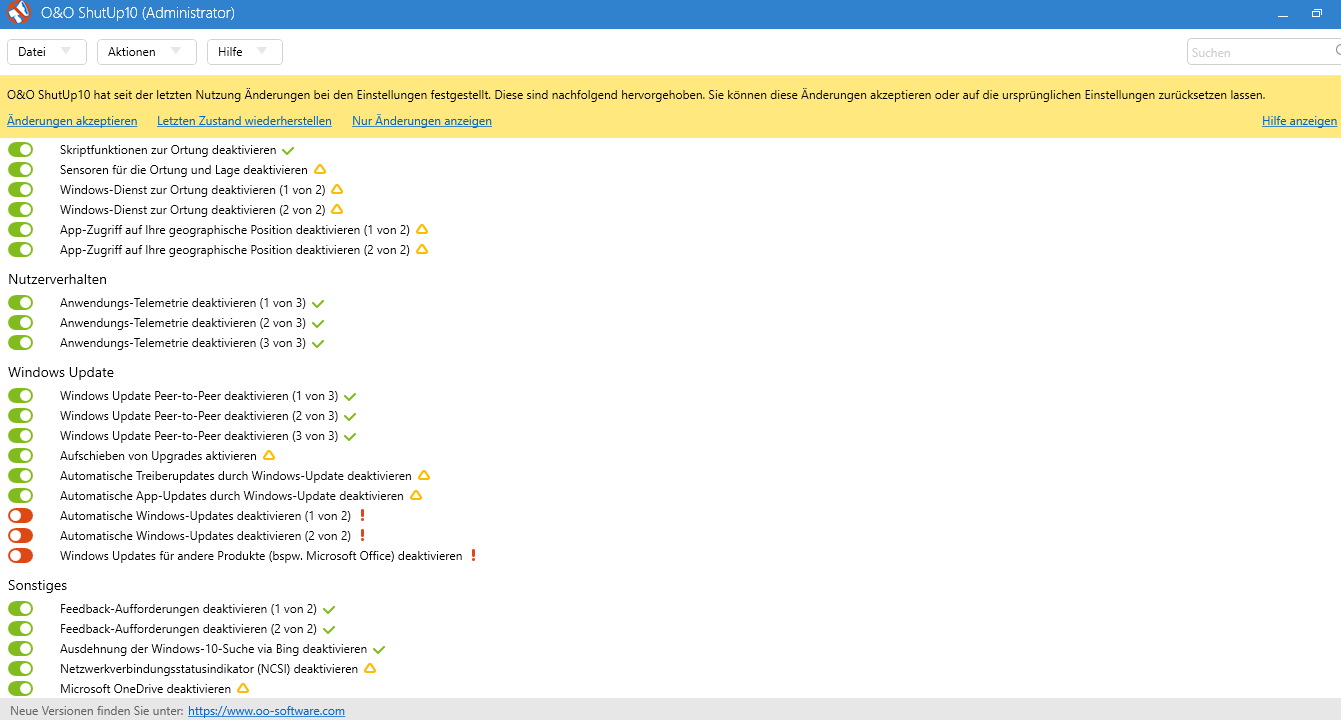1341x720 pixels.
Task: Click checkmark for Peer-to-Peer deaktivieren (2 von 3)
Action: tap(350, 416)
